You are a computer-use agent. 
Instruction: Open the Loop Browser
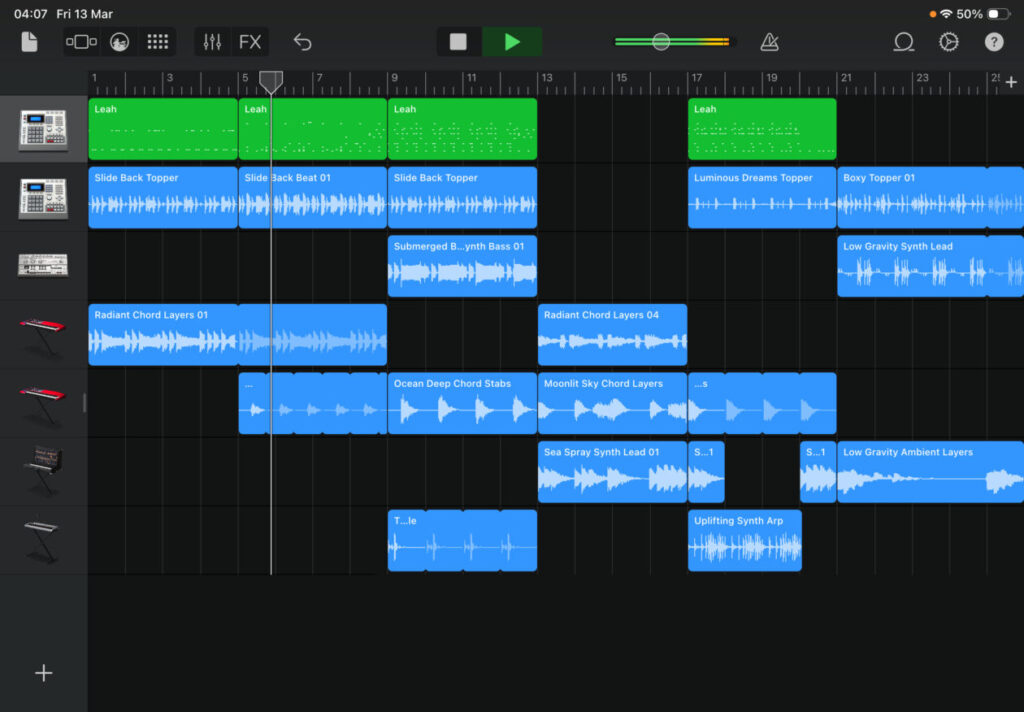click(904, 42)
